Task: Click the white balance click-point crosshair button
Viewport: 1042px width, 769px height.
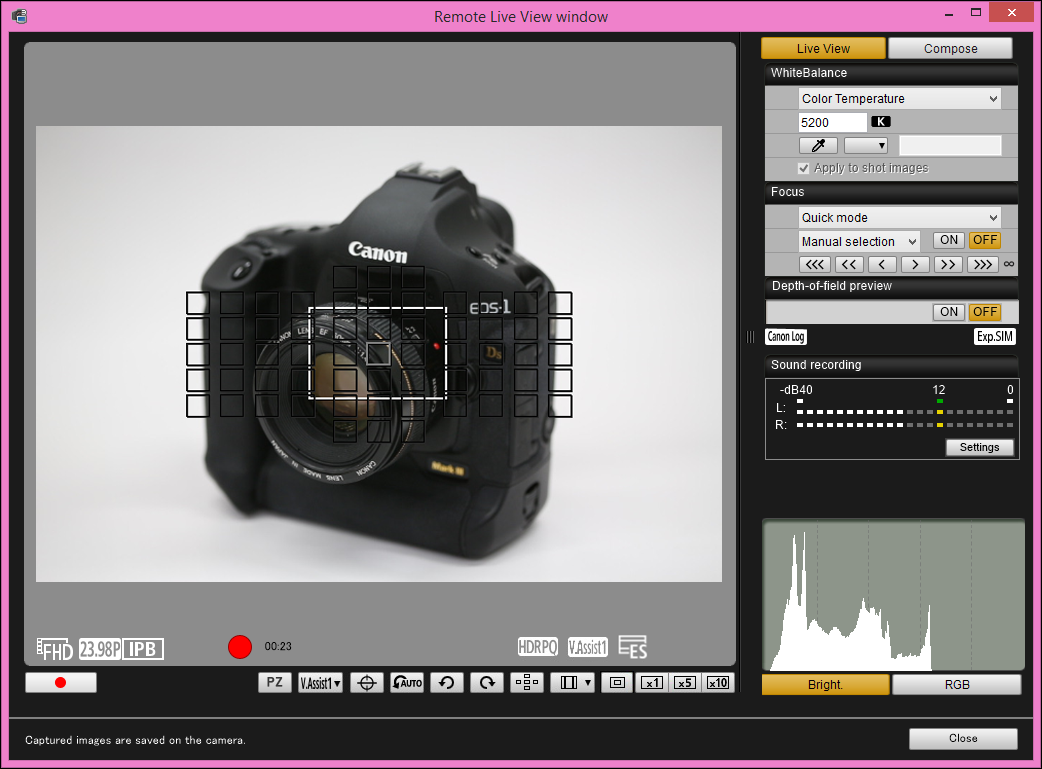Action: click(367, 683)
